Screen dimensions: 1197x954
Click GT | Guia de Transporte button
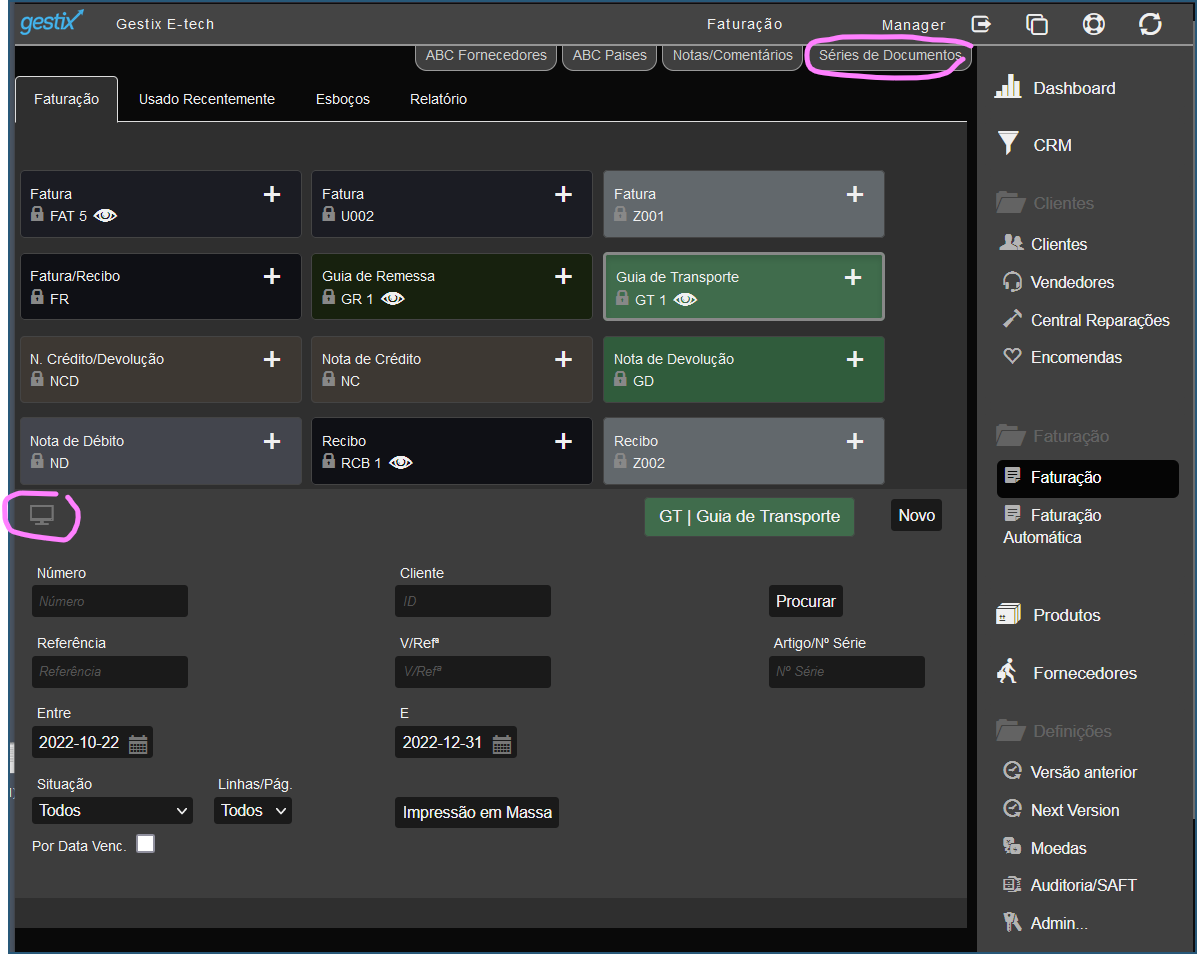tap(749, 517)
